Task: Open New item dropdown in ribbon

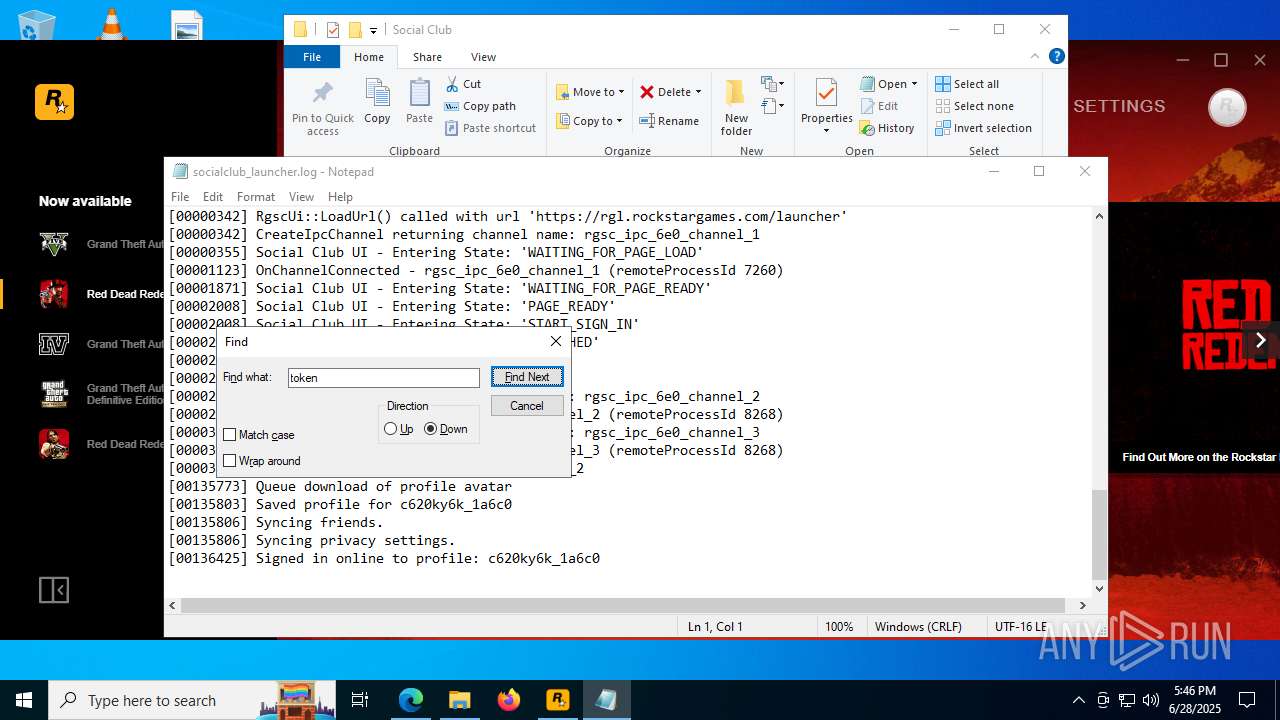Action: 773,84
